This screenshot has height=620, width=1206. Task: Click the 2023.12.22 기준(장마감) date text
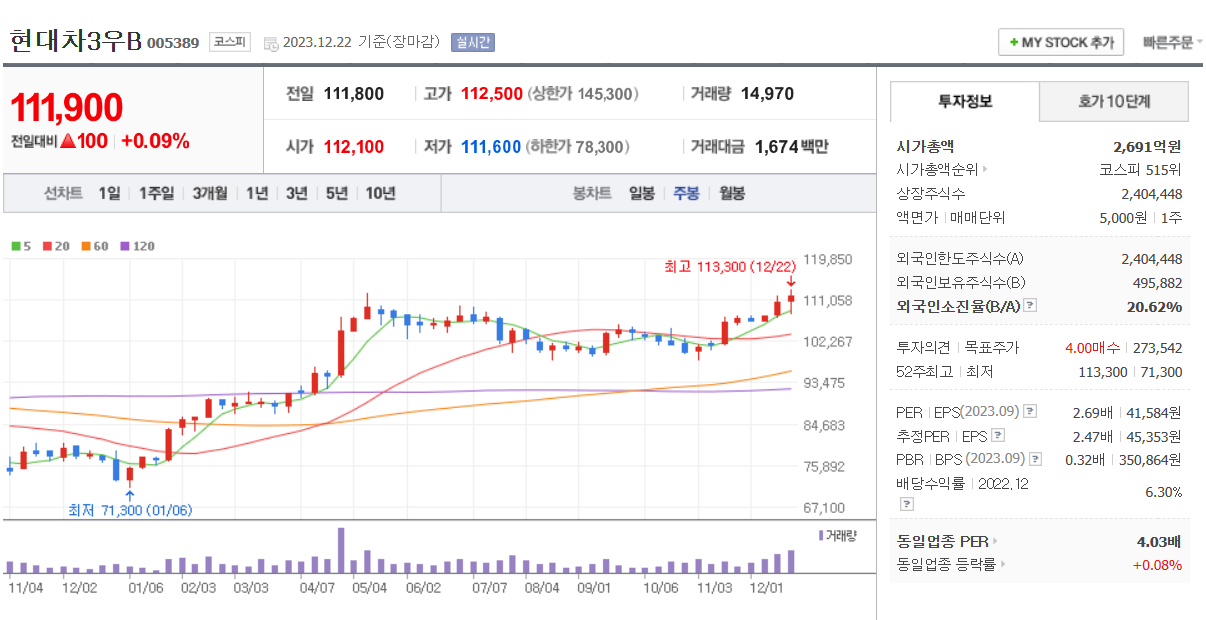click(x=363, y=42)
